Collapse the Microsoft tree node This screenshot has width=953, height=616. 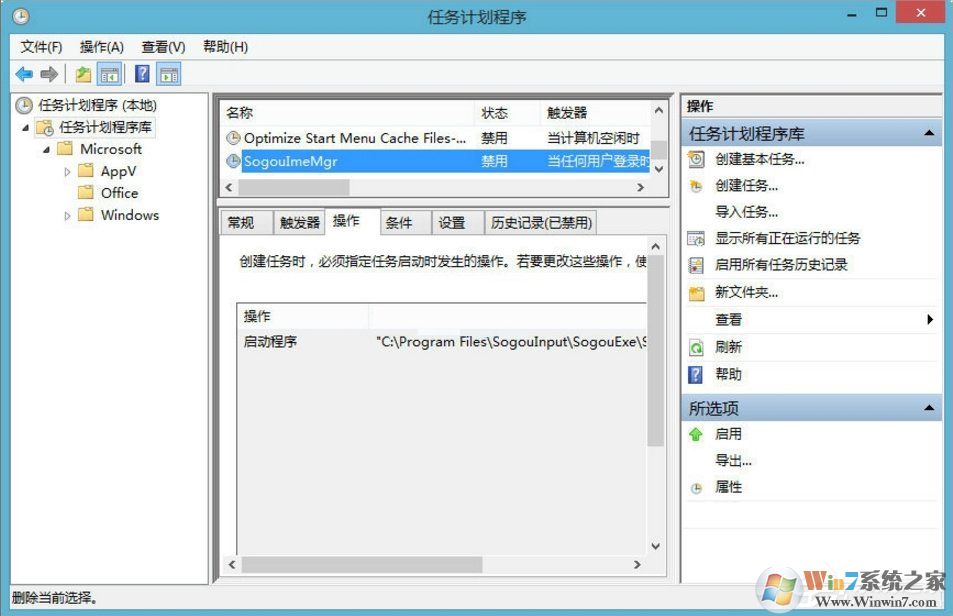45,149
